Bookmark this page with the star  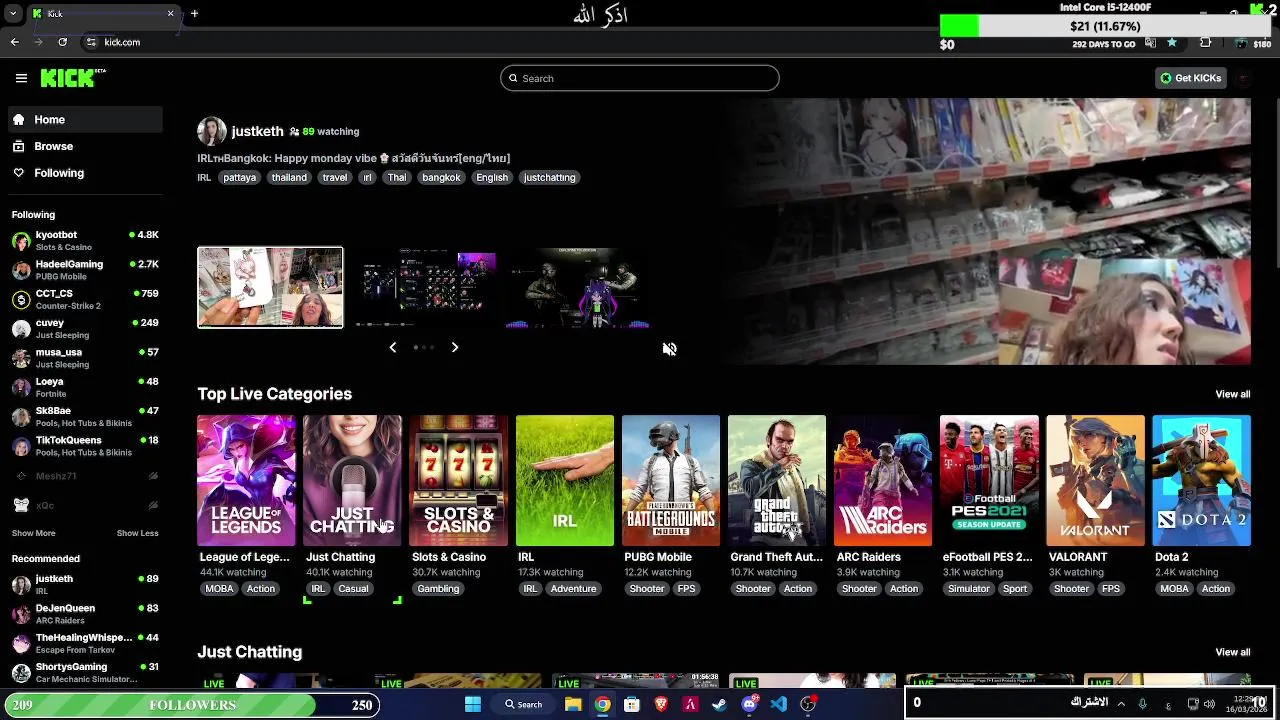coord(1172,42)
